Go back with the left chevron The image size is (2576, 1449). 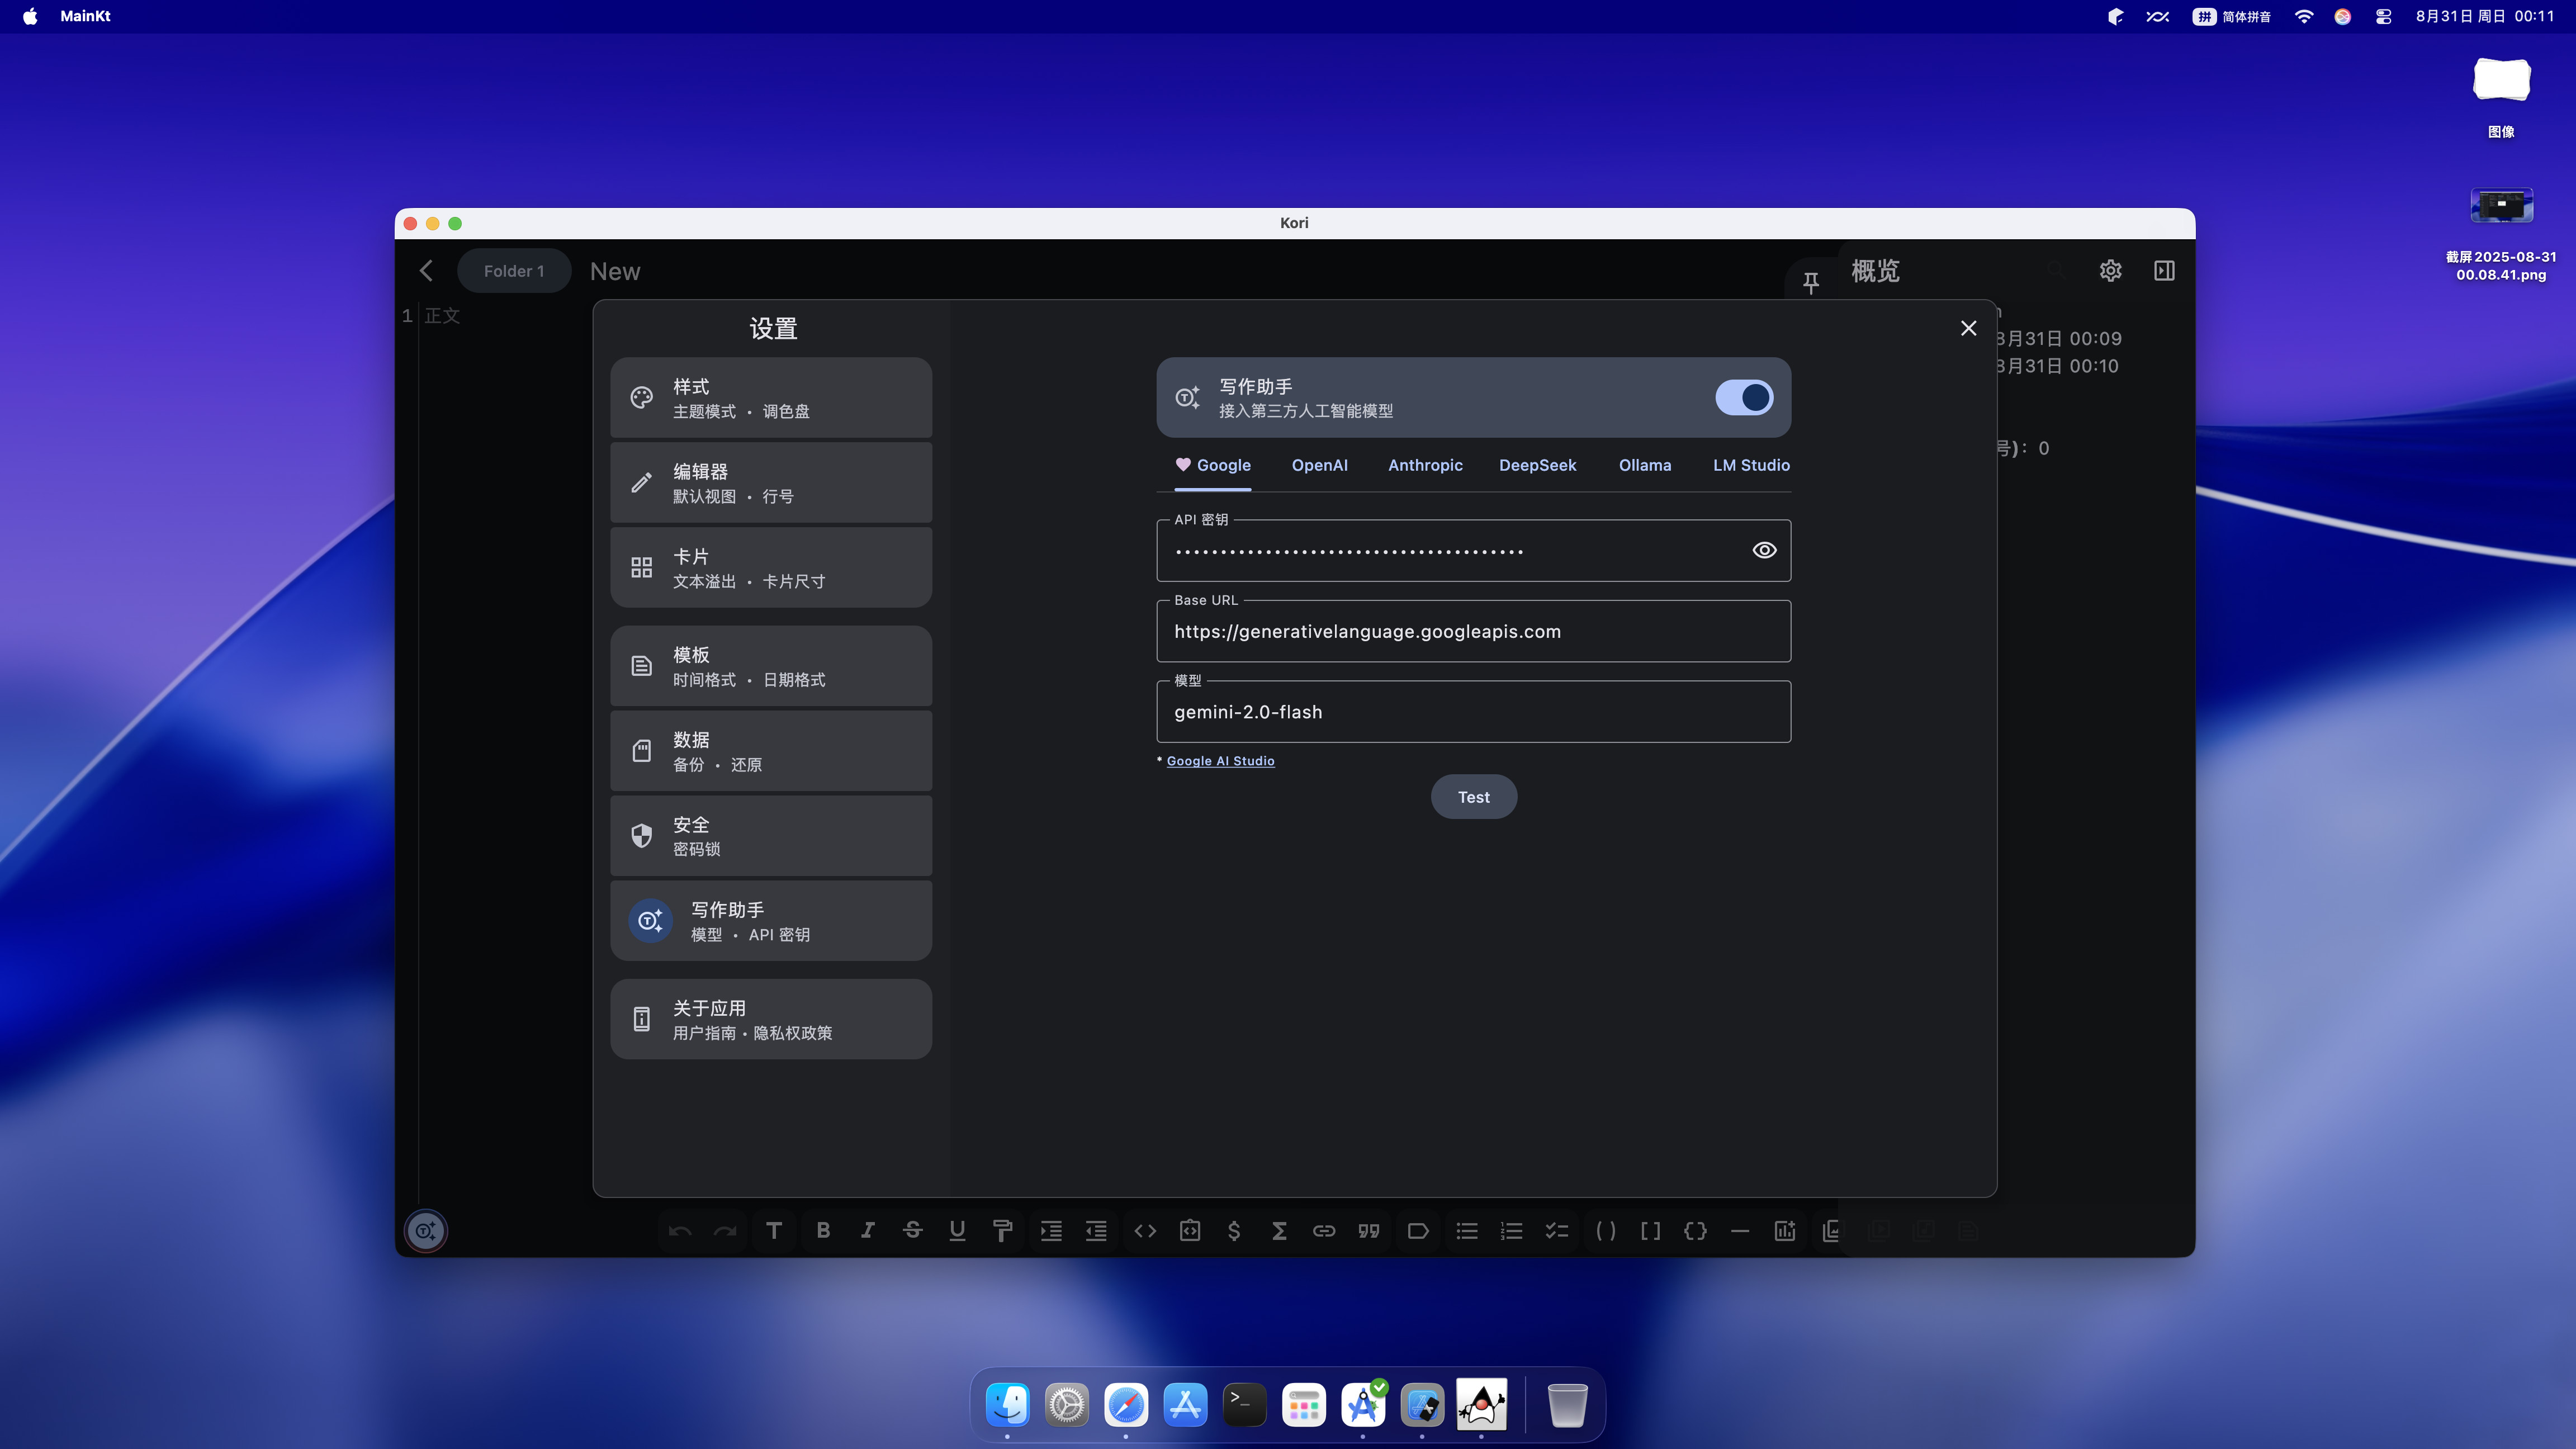pyautogui.click(x=427, y=271)
